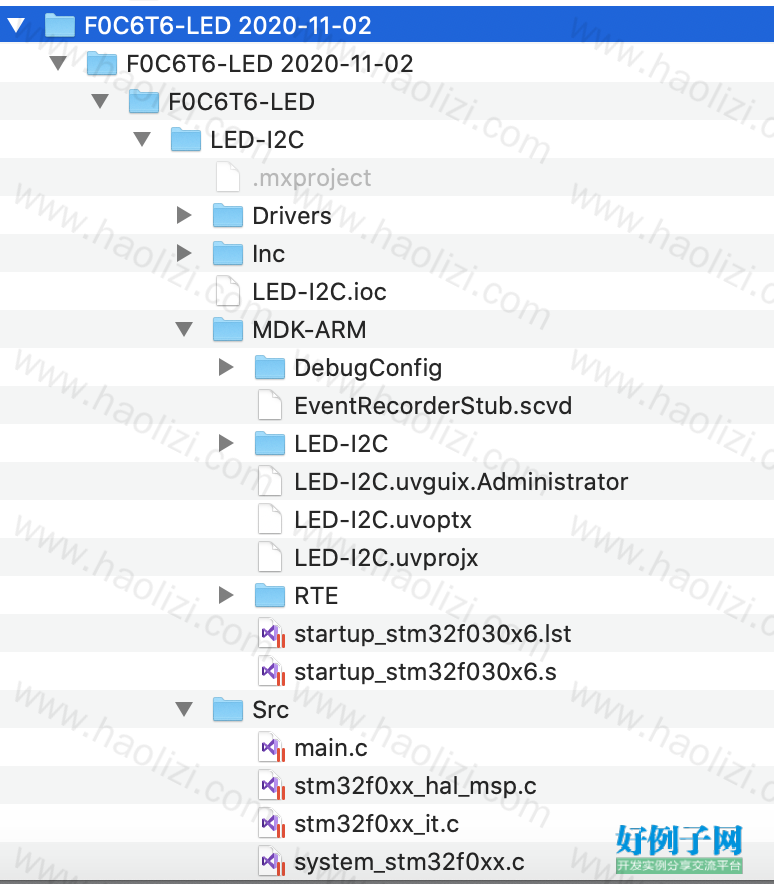Select the LED-I2C.ioc file name
The width and height of the screenshot is (774, 884).
coord(320,292)
